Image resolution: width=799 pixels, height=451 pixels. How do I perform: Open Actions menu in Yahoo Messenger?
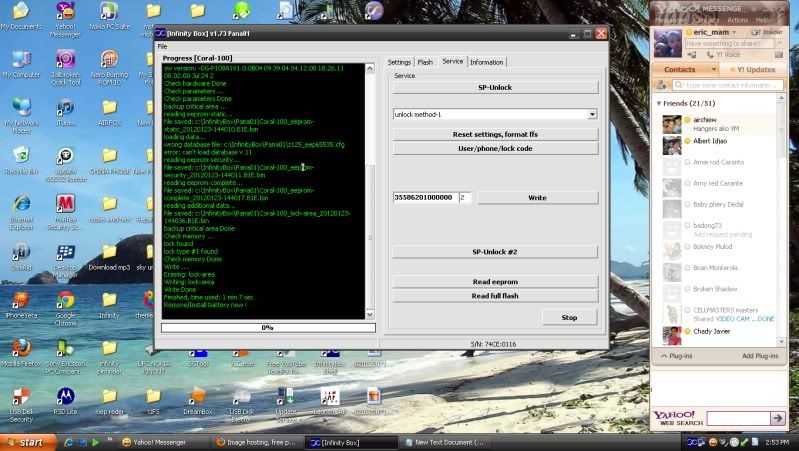click(737, 20)
